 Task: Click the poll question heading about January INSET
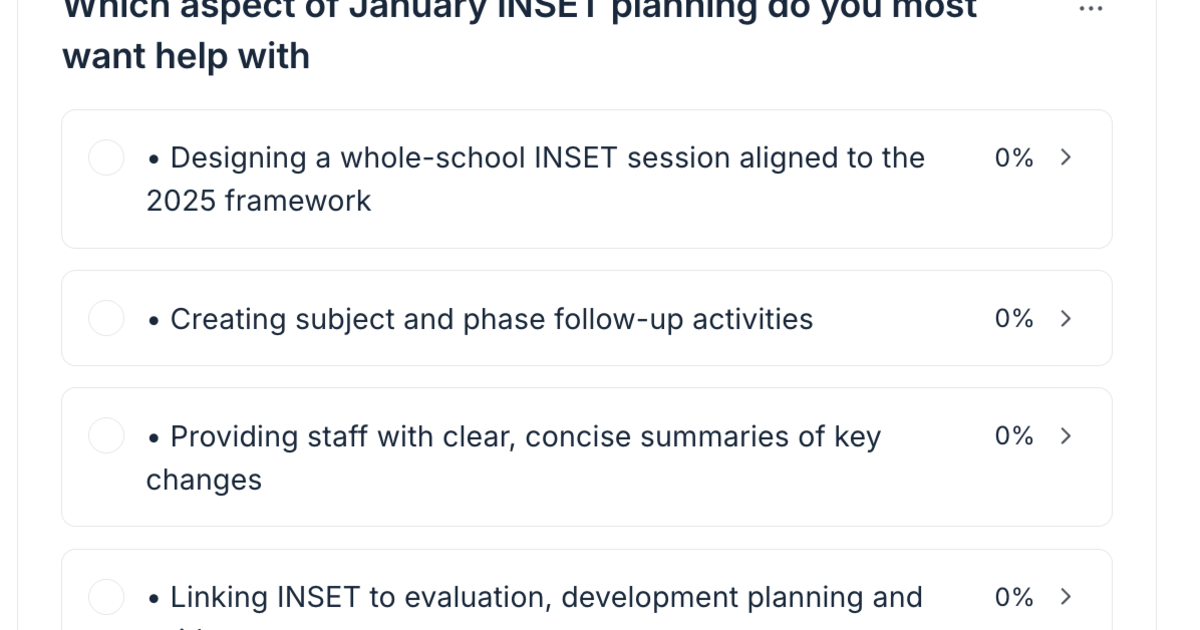(519, 32)
